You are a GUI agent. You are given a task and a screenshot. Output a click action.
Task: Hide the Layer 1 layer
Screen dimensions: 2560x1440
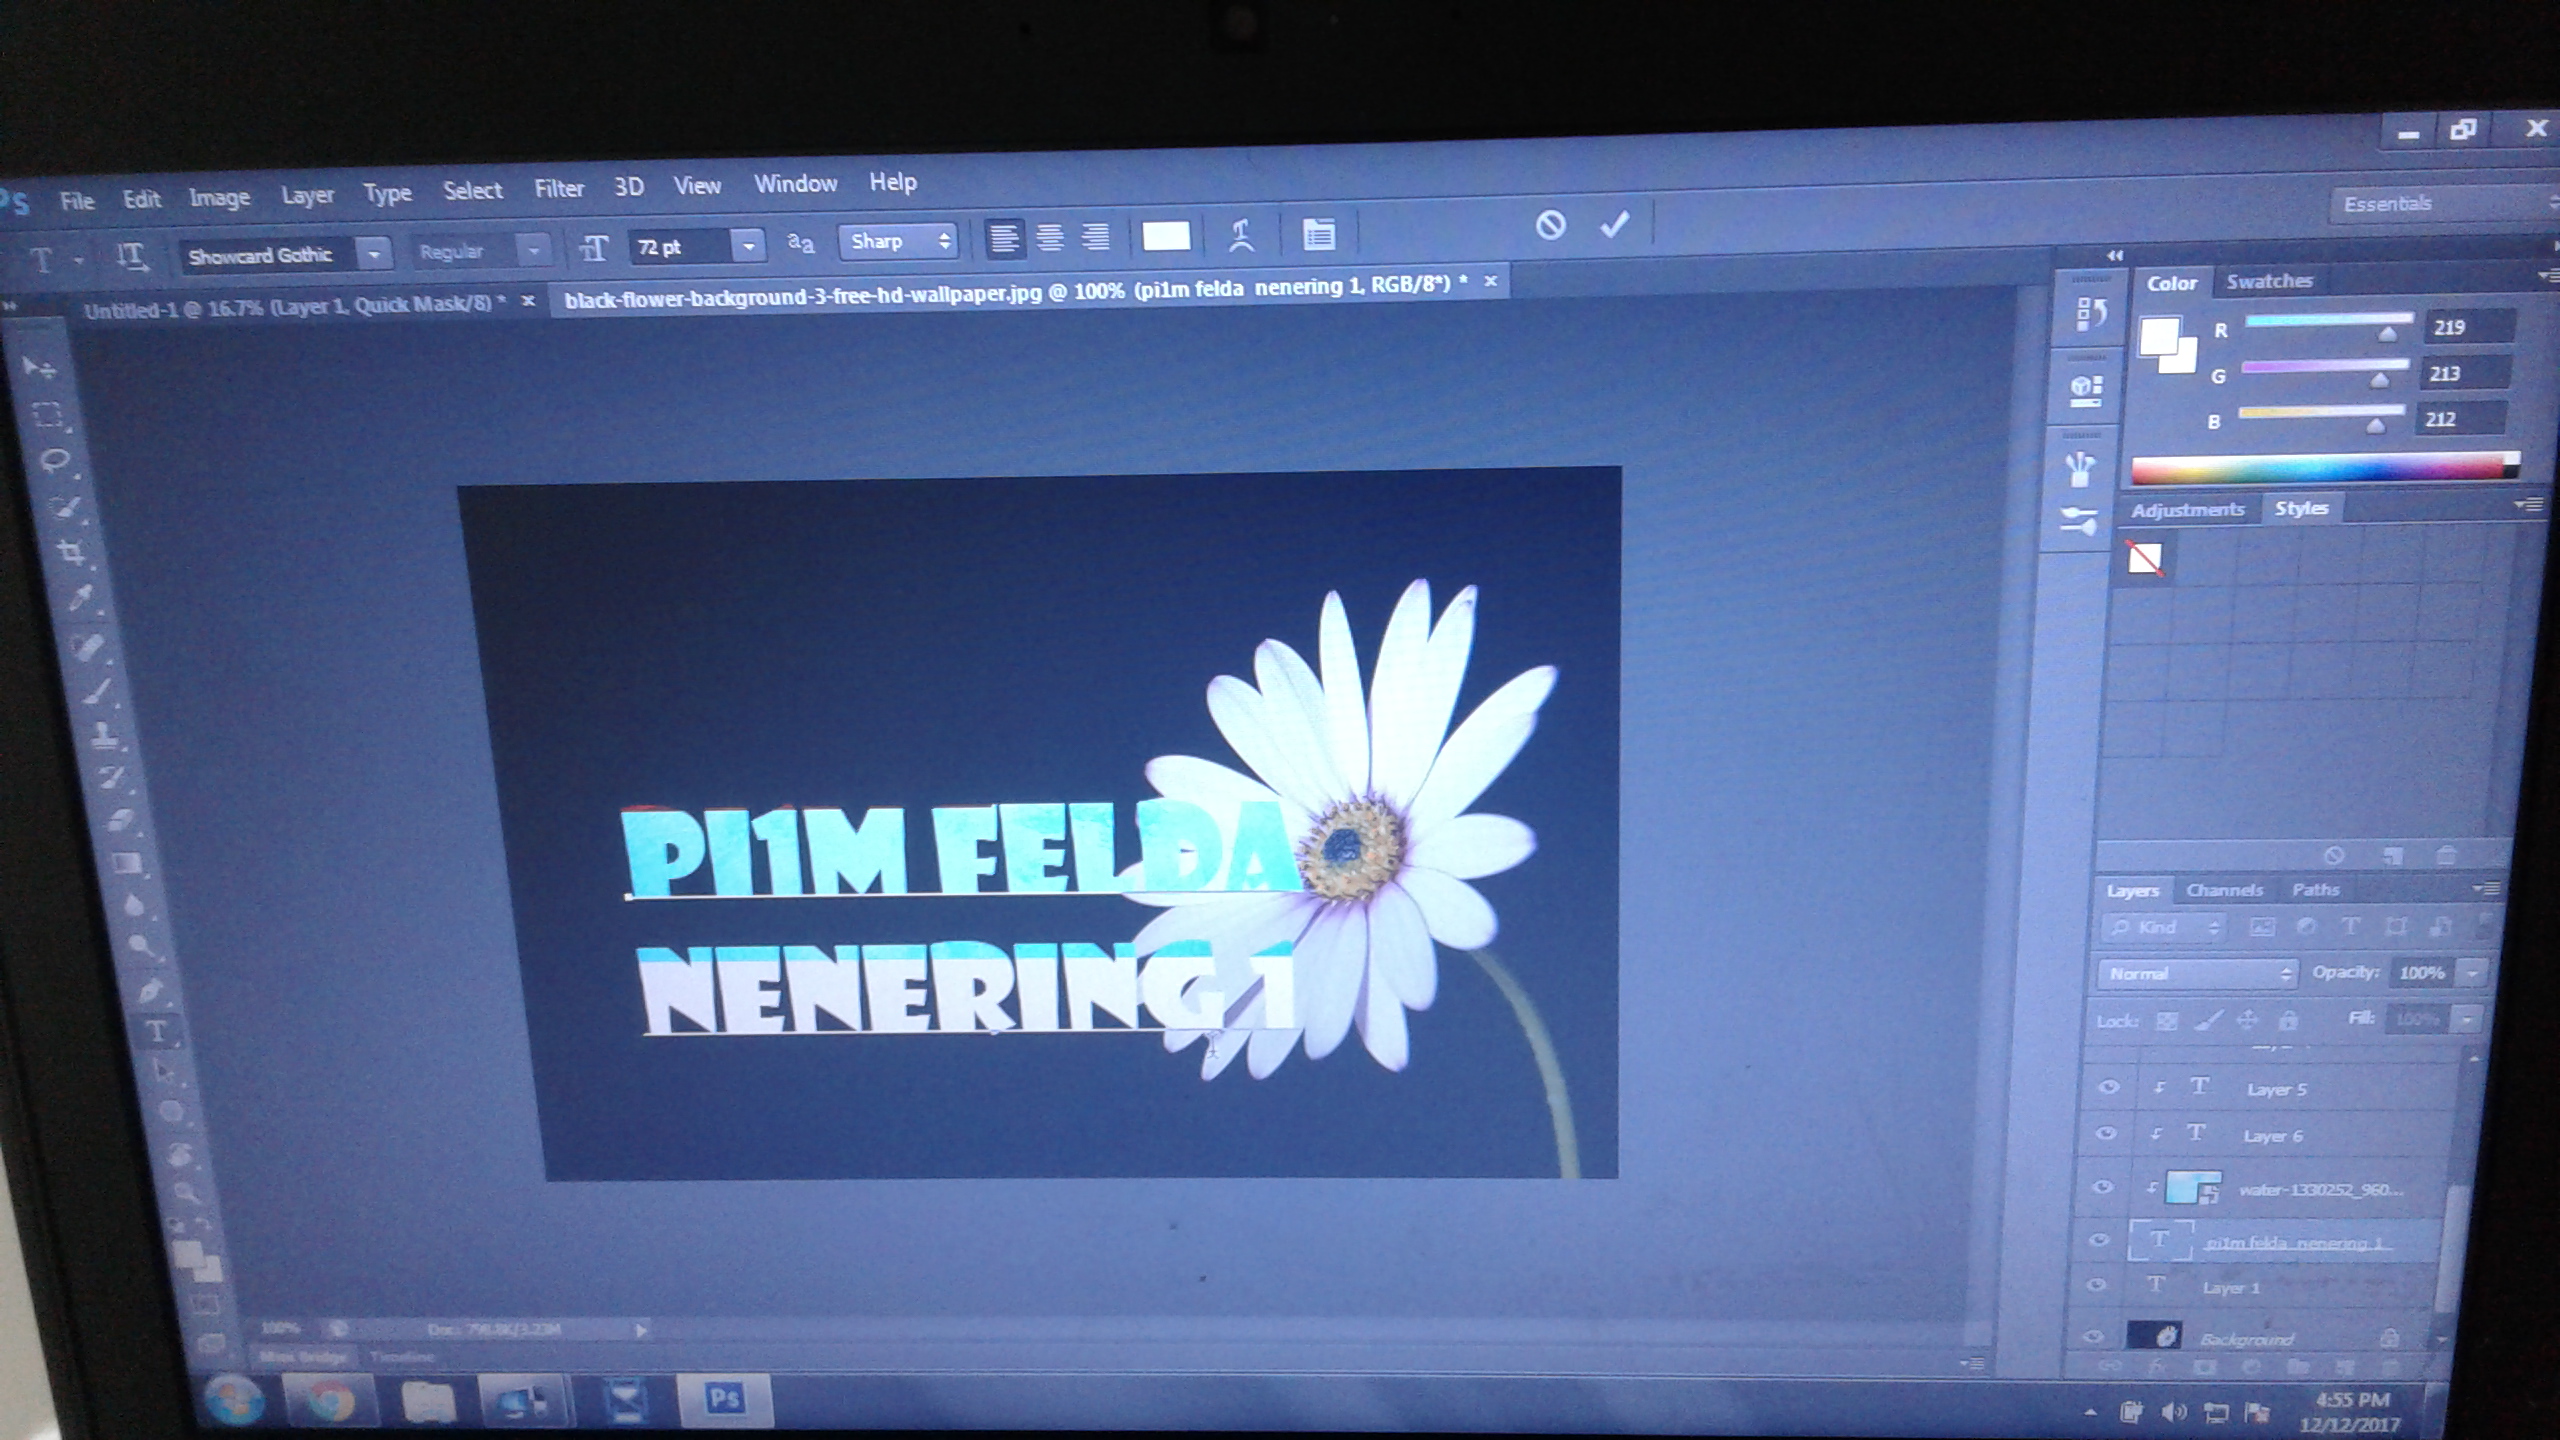point(2096,1285)
